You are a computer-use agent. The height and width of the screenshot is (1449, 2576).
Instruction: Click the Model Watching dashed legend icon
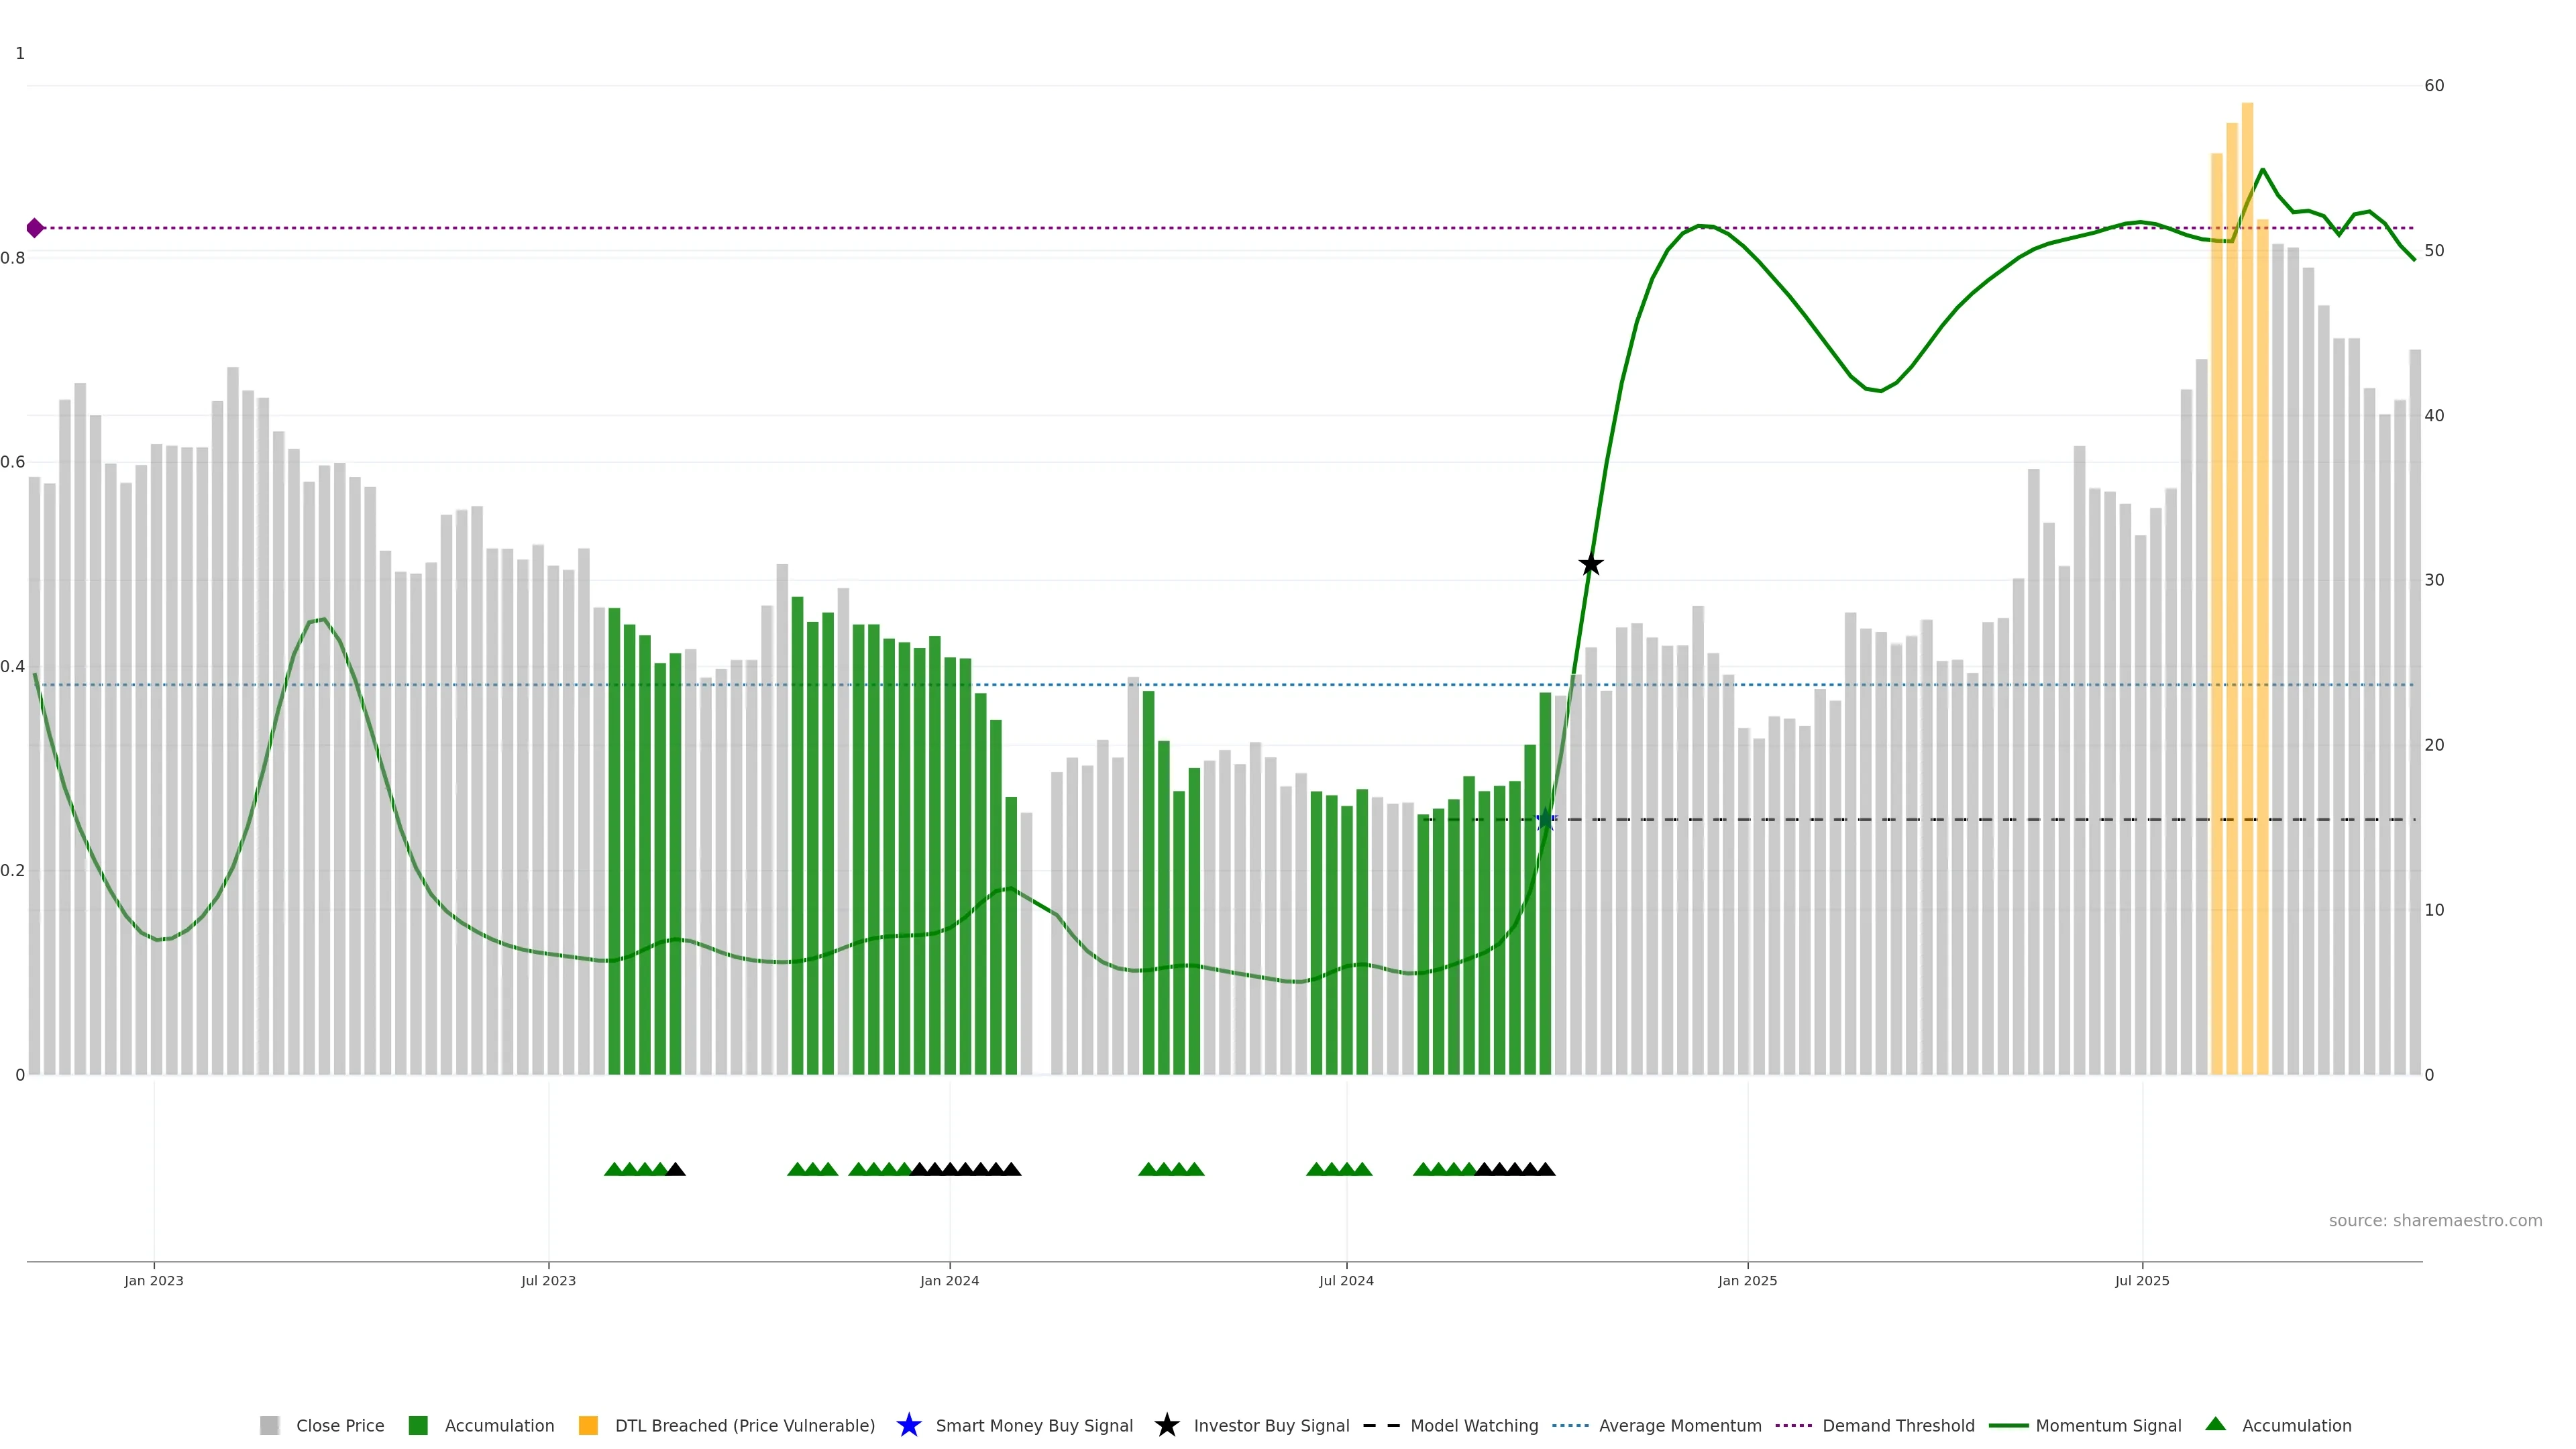click(x=1381, y=1425)
